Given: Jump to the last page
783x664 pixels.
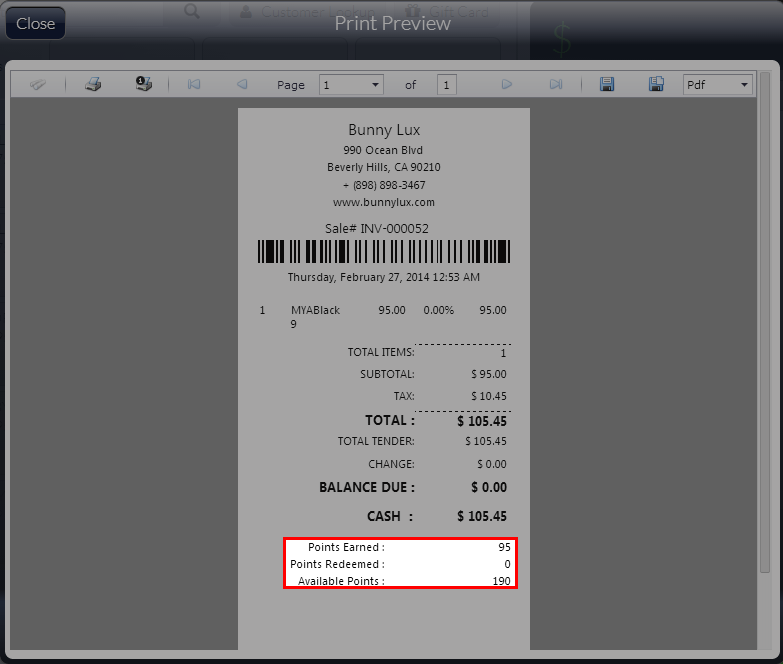Looking at the screenshot, I should point(556,85).
